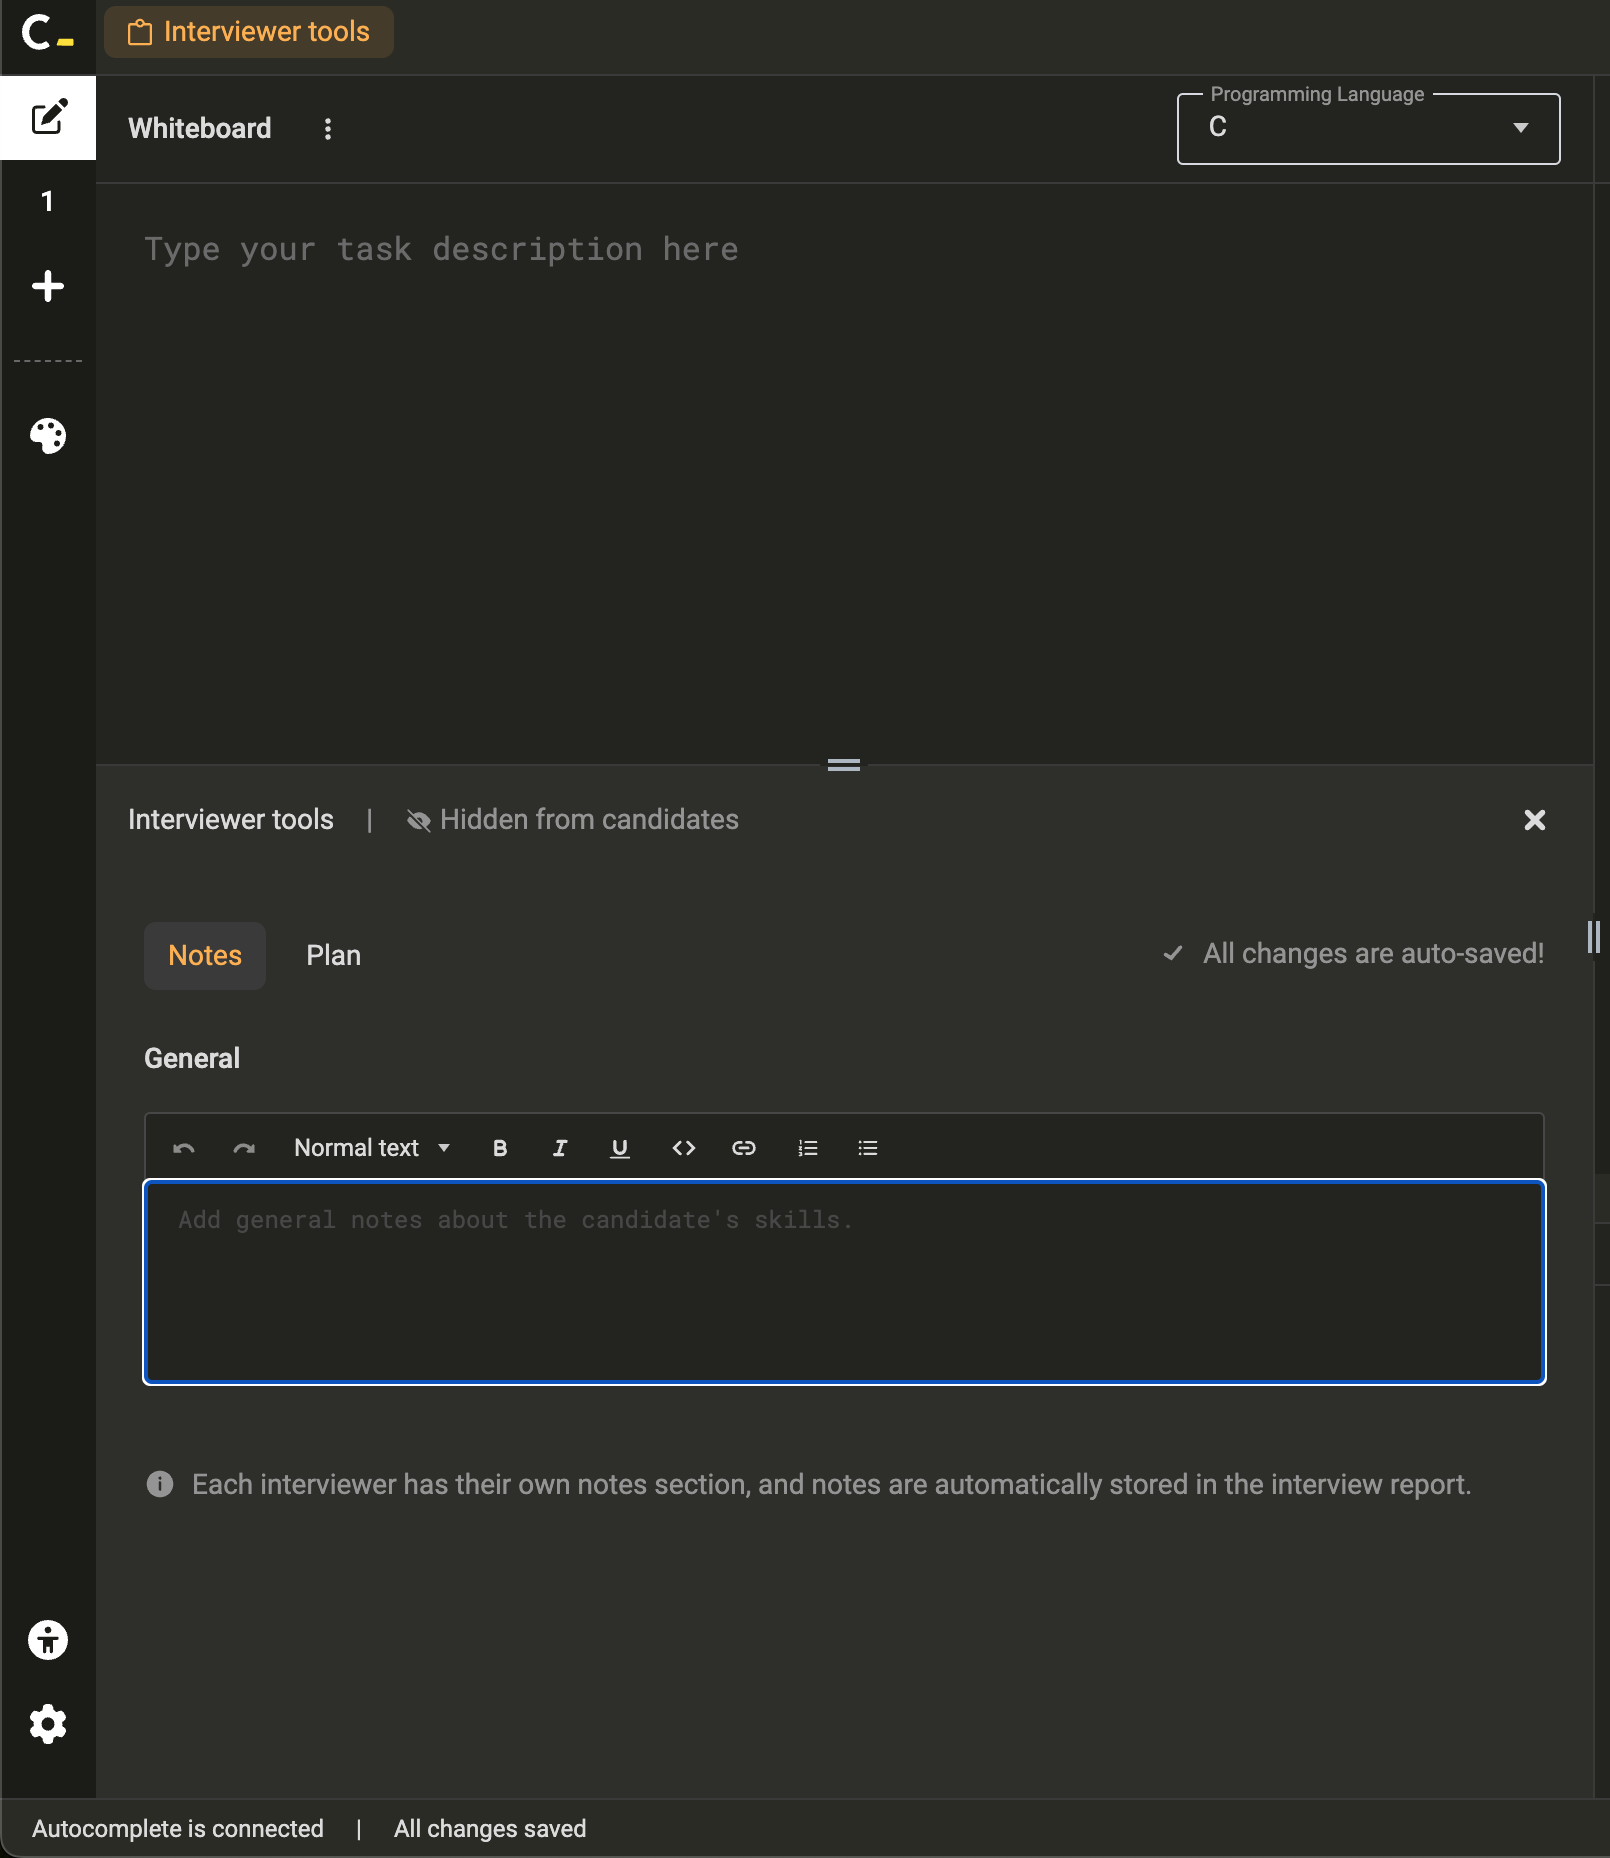Click the undo icon in notes toolbar

coord(184,1148)
